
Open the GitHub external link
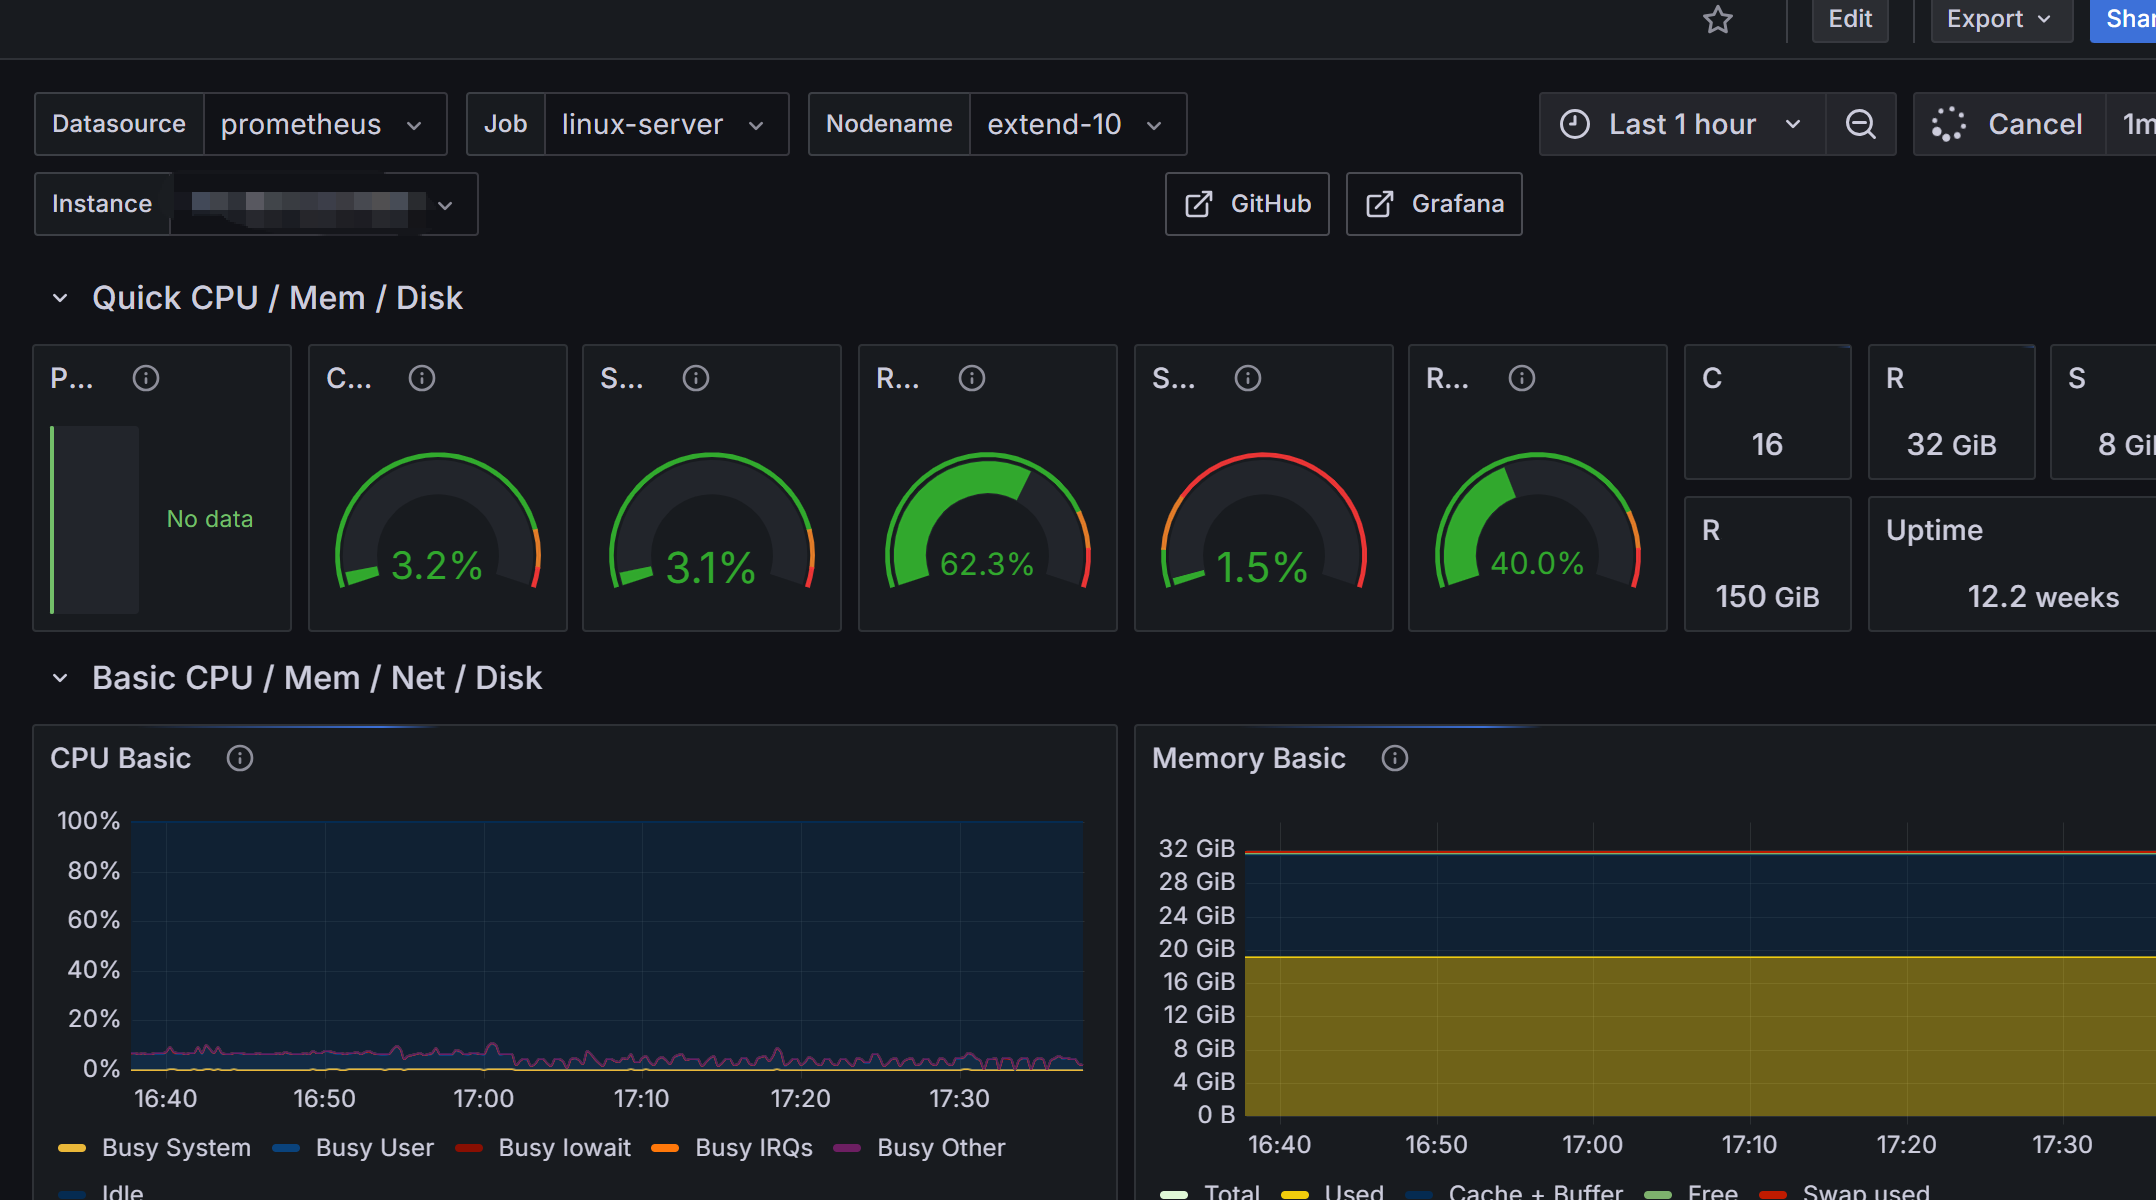coord(1247,204)
